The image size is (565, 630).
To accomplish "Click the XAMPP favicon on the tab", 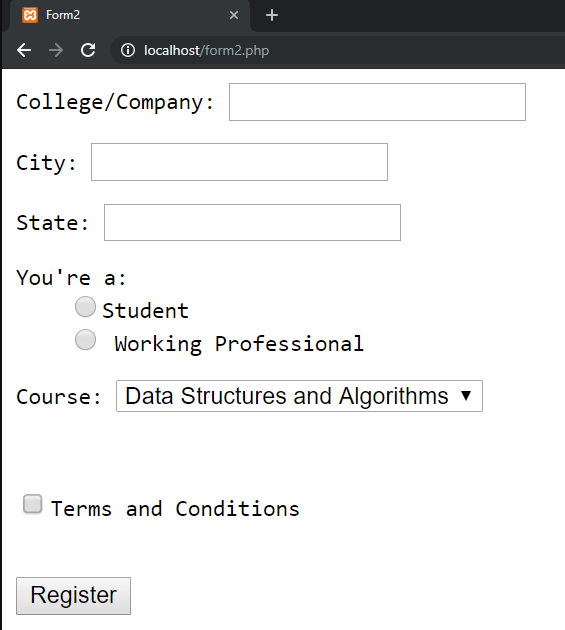I will 30,15.
